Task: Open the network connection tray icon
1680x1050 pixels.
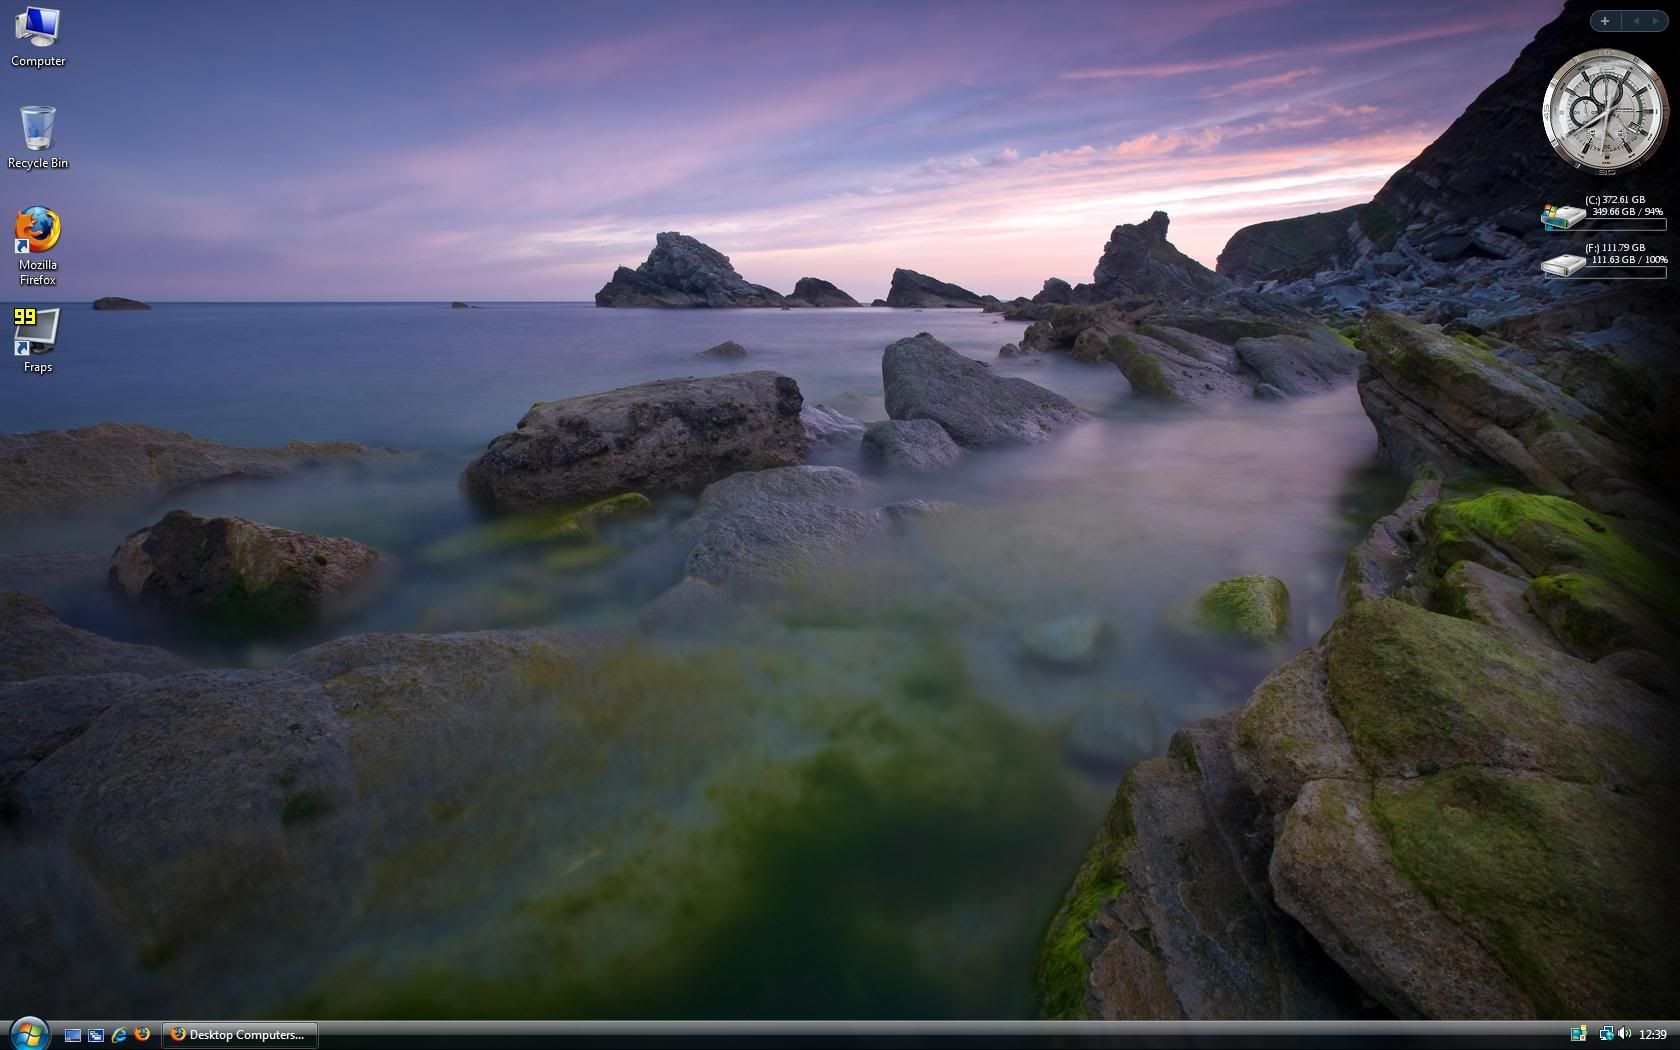Action: point(1606,1035)
